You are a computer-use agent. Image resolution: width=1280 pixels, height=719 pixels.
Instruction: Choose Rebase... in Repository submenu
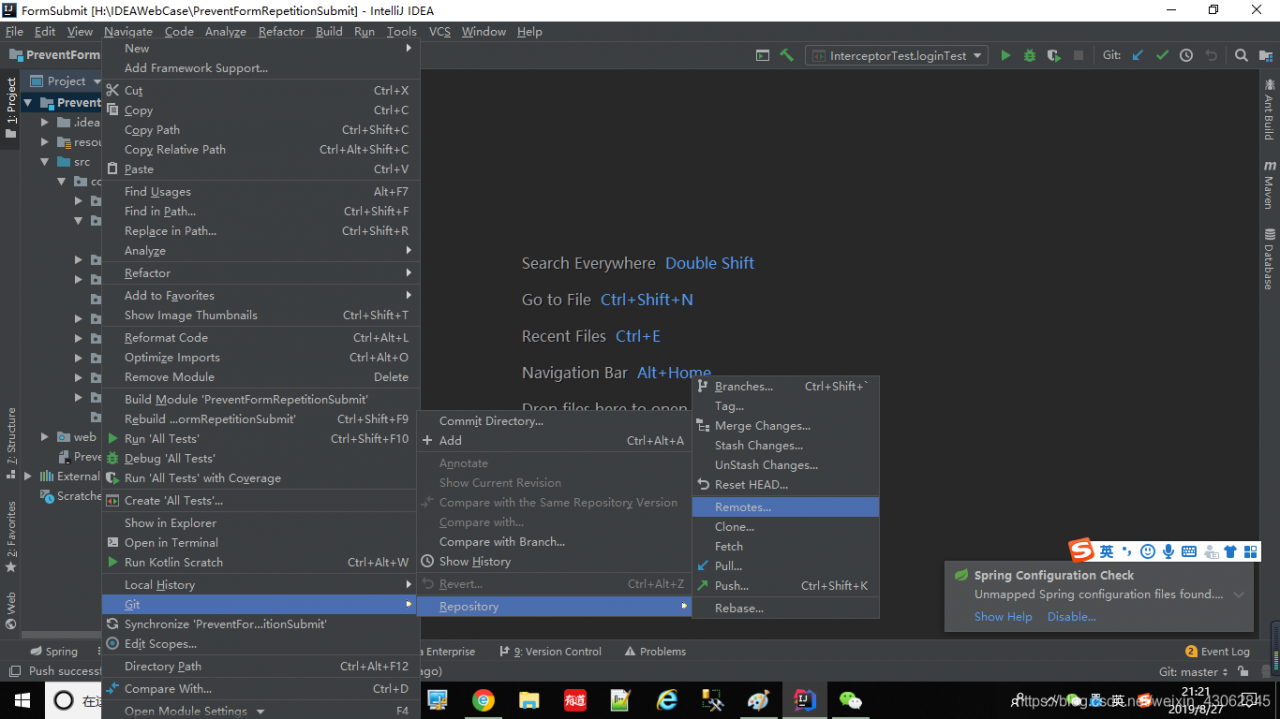785,608
